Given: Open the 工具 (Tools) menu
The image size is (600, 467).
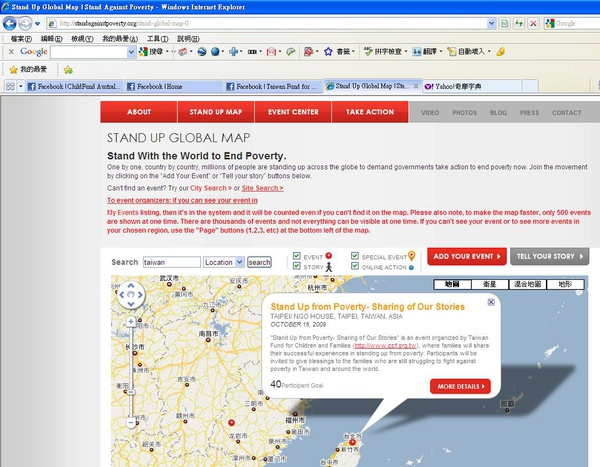Looking at the screenshot, I should point(158,39).
